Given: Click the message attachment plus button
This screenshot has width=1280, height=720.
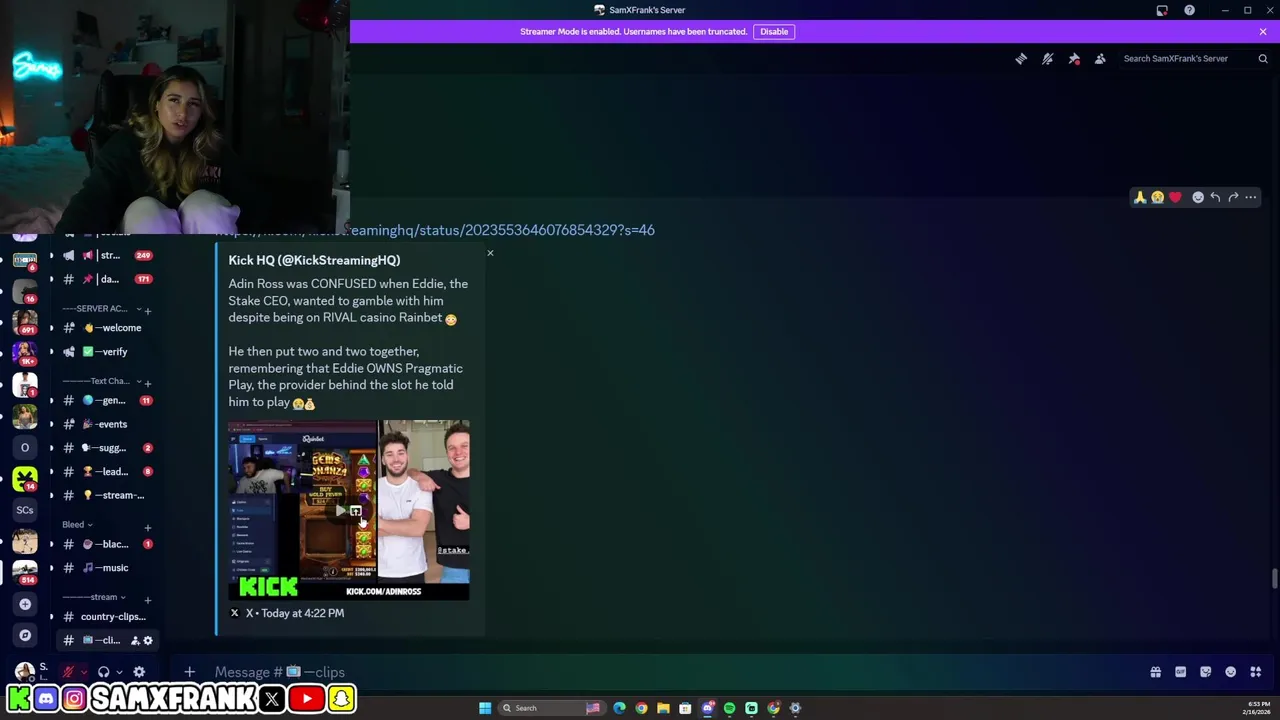Looking at the screenshot, I should tap(189, 672).
